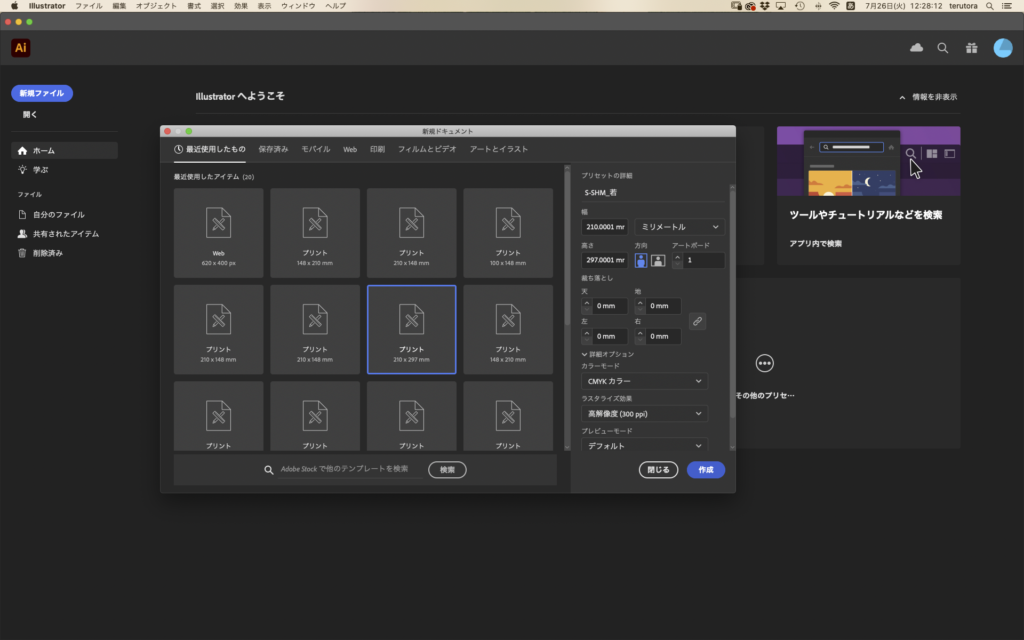This screenshot has height=640, width=1024.
Task: Open the gift (What's New) icon
Action: [972, 48]
